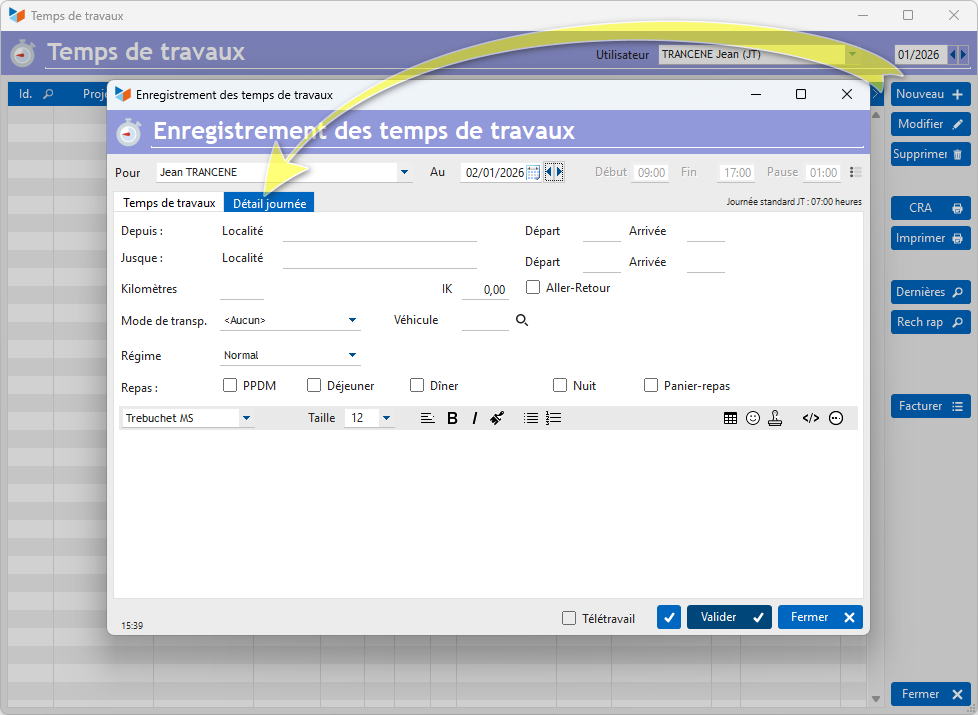The width and height of the screenshot is (978, 715).
Task: Click the HTML source code icon
Action: [810, 419]
